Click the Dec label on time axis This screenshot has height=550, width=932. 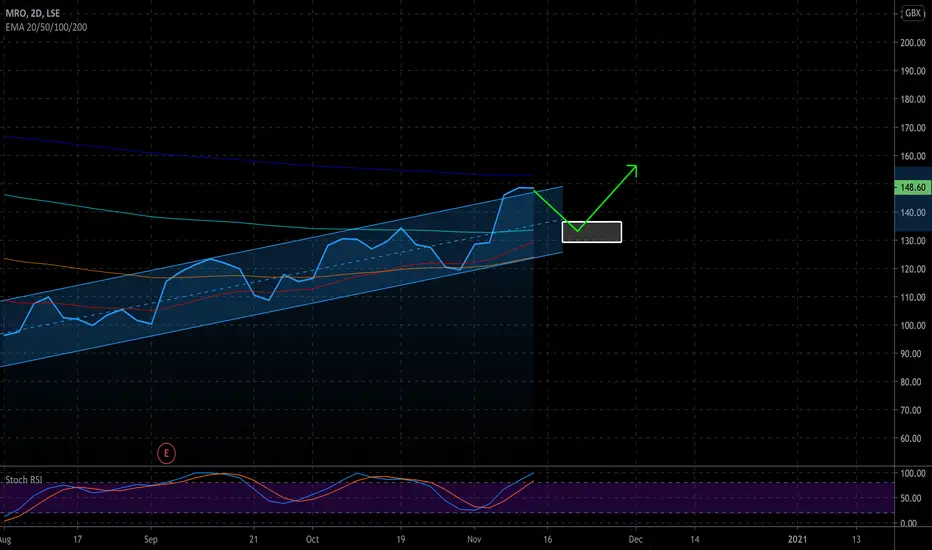coord(635,539)
